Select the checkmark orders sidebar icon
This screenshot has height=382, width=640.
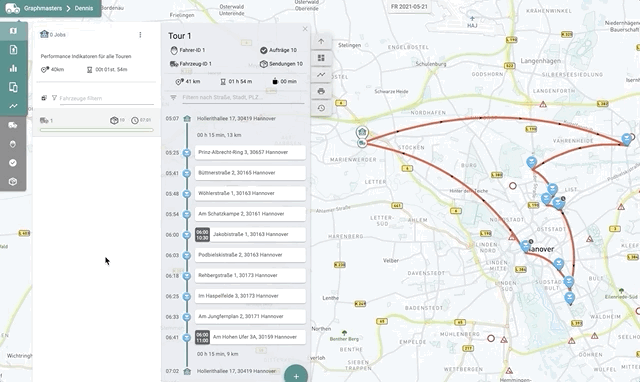tap(13, 162)
